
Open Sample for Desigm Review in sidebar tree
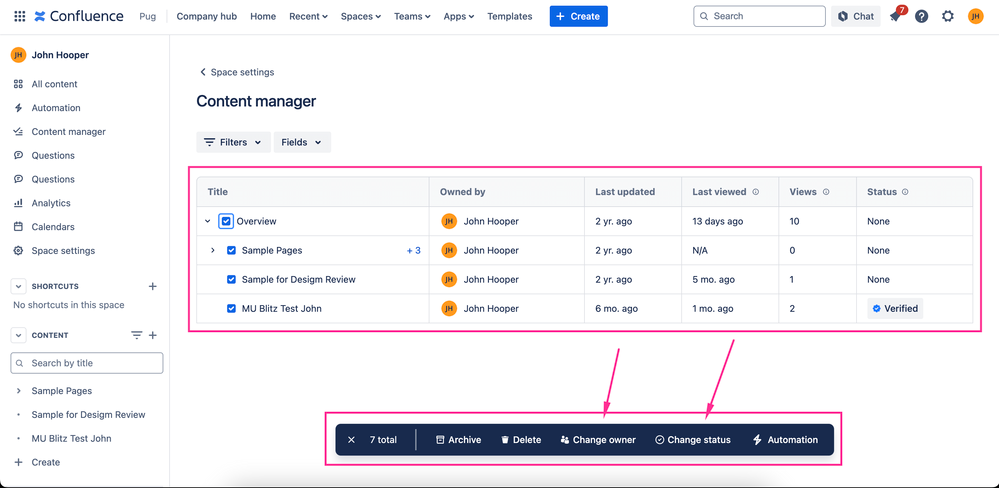89,415
